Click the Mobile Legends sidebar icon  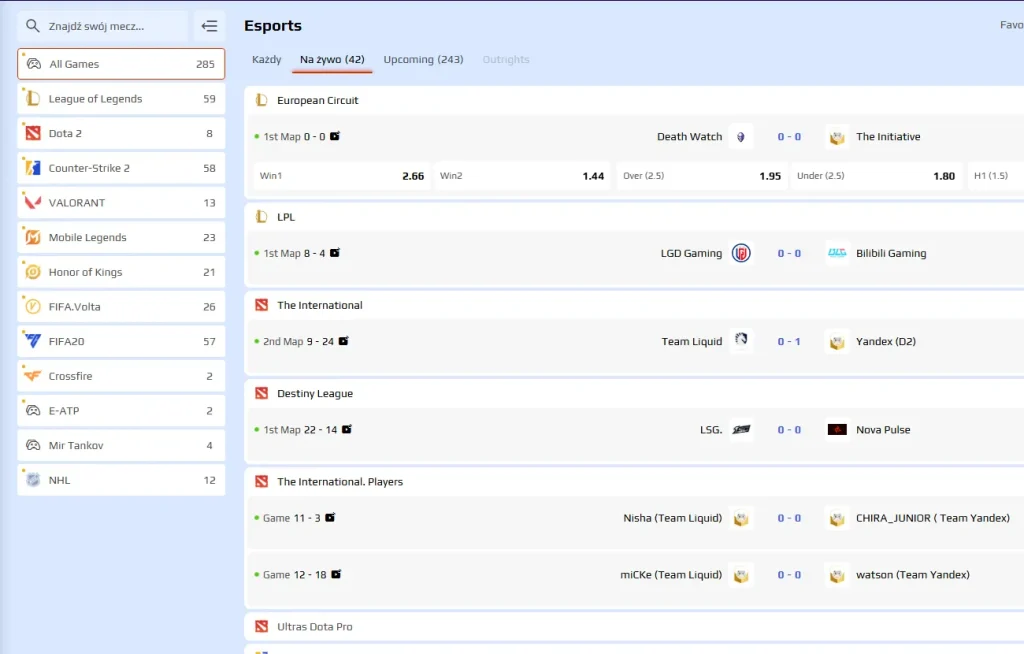pos(33,237)
